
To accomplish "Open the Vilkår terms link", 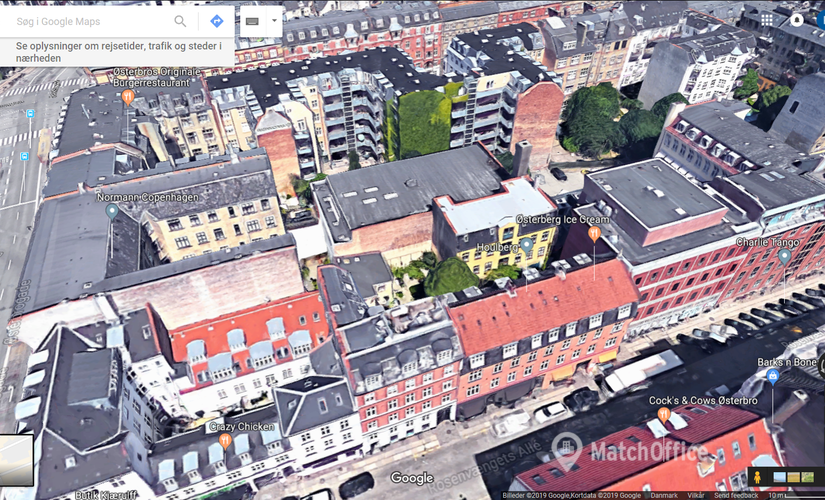I will (x=695, y=496).
